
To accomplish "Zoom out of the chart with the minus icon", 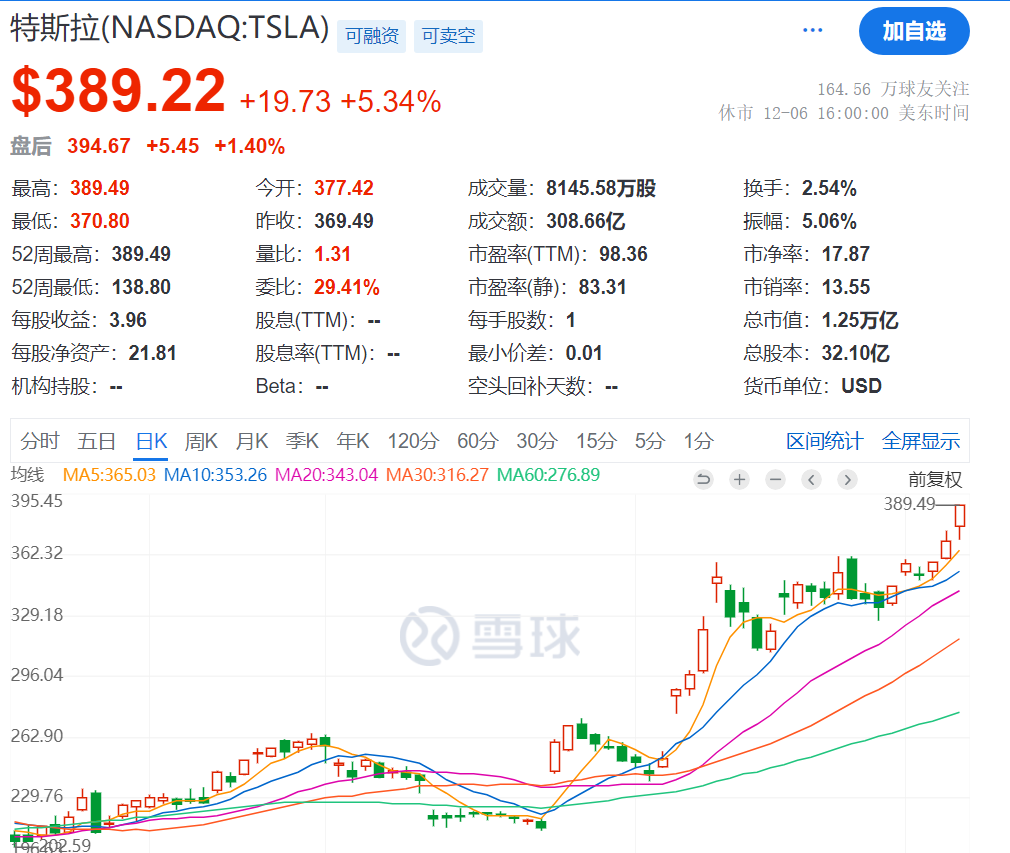I will click(x=775, y=479).
